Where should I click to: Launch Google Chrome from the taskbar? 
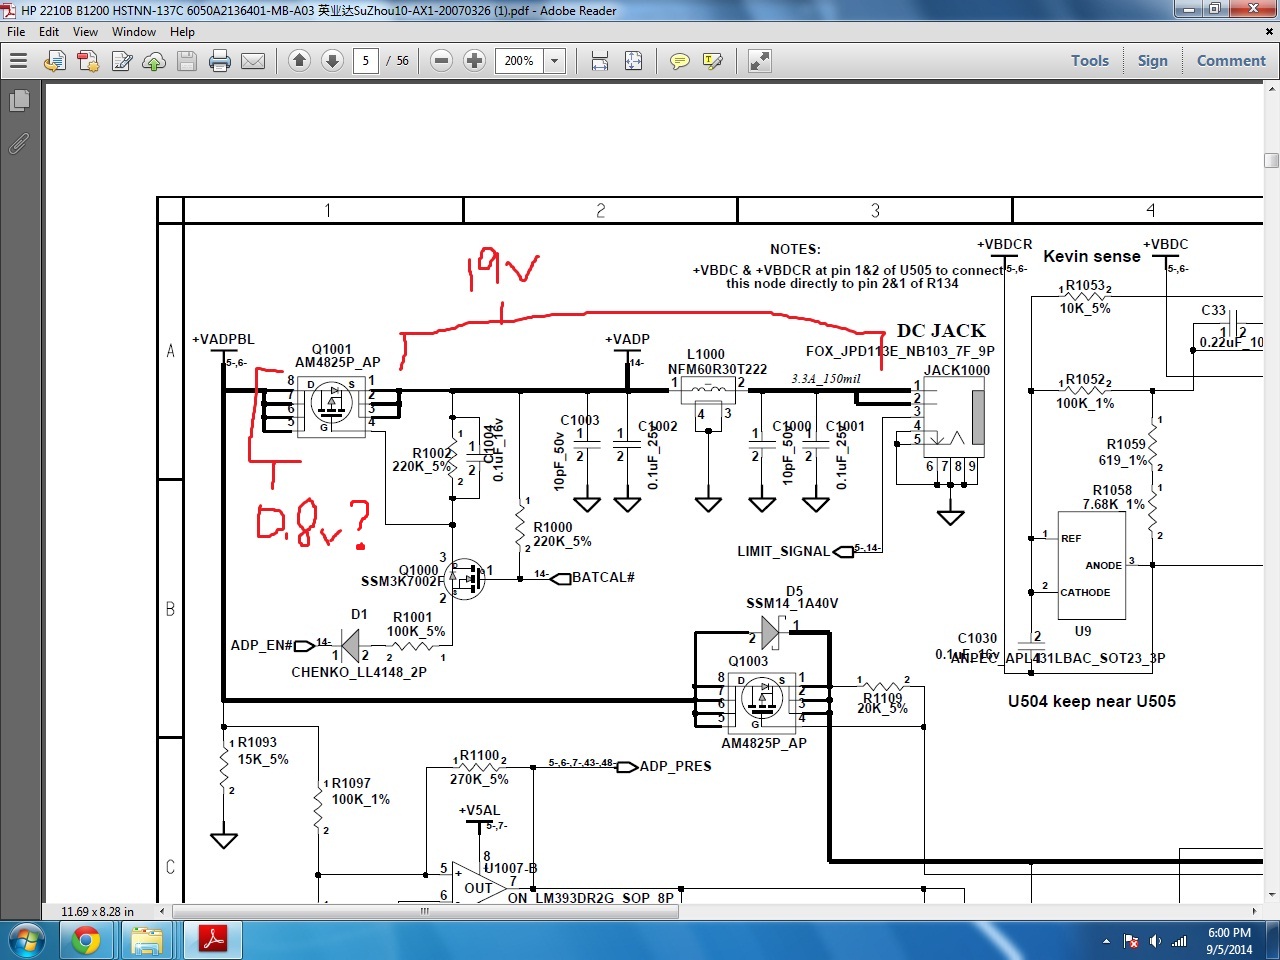pos(86,940)
